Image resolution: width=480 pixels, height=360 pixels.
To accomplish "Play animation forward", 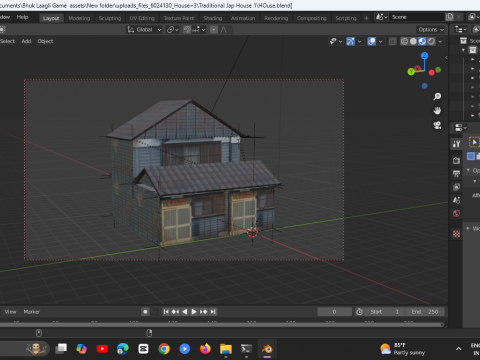I will [194, 312].
